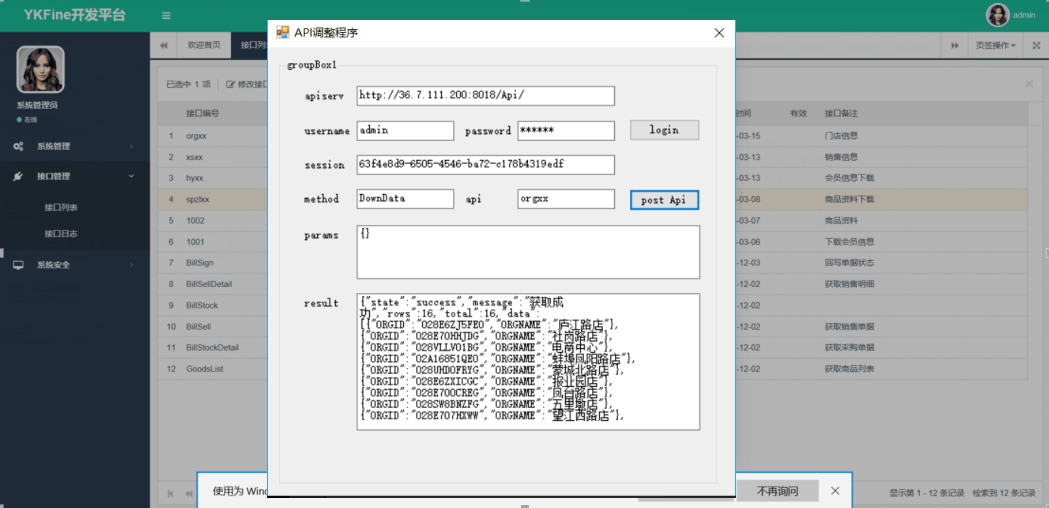
Task: Click the 门店信息 remark cell
Action: [842, 136]
